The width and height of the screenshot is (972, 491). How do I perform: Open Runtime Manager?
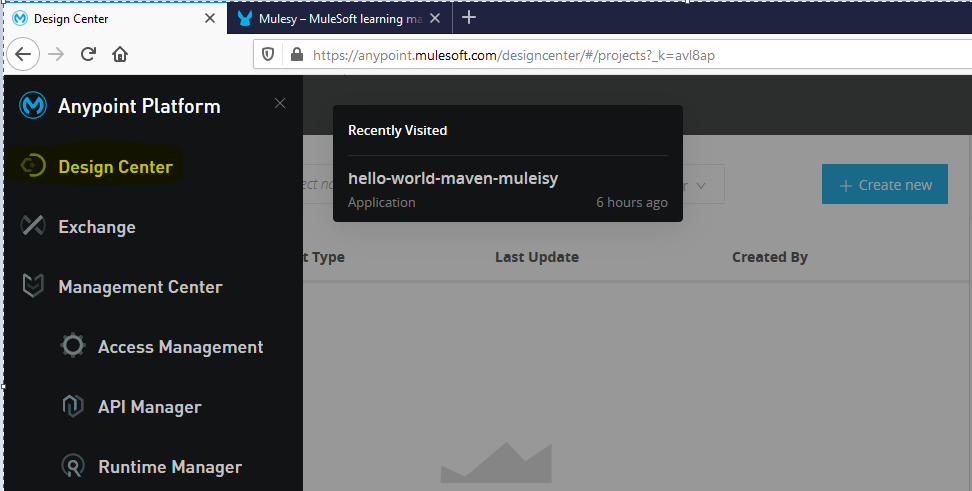[x=170, y=467]
